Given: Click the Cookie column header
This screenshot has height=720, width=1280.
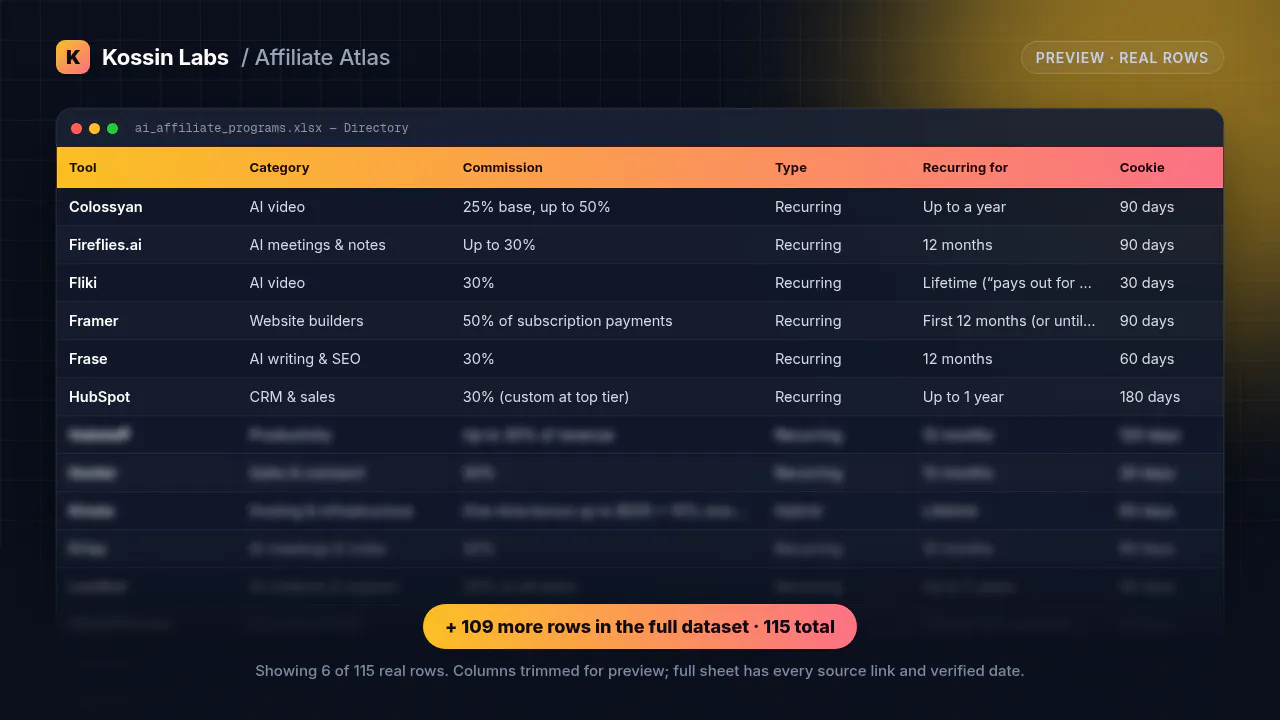Looking at the screenshot, I should pyautogui.click(x=1142, y=168).
